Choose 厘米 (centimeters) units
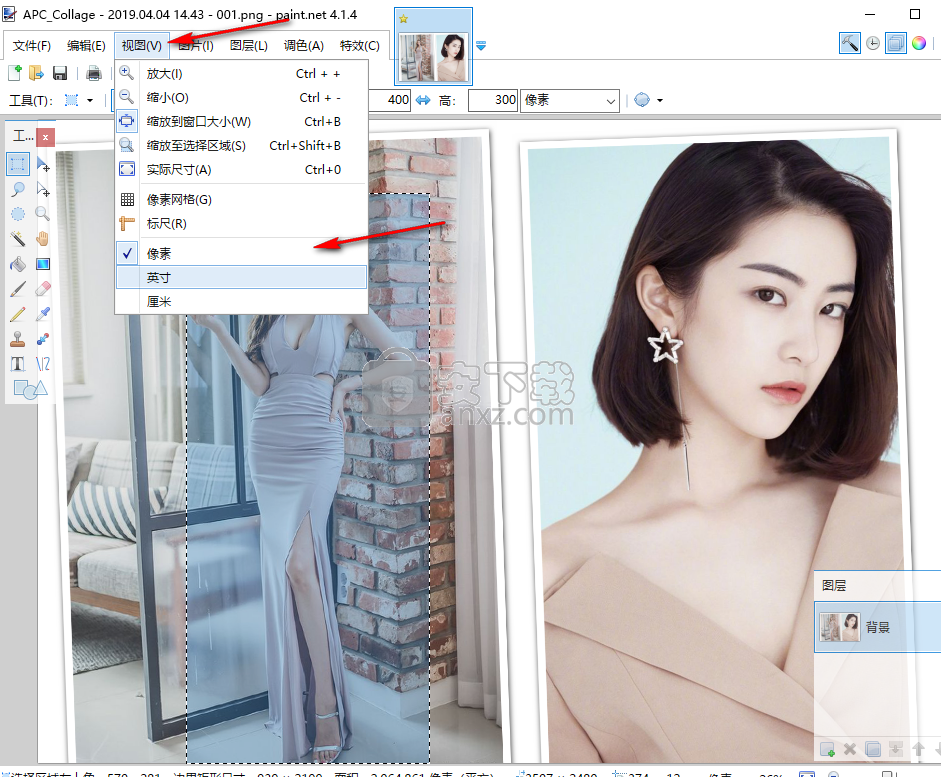Viewport: 941px width, 777px height. pyautogui.click(x=241, y=301)
